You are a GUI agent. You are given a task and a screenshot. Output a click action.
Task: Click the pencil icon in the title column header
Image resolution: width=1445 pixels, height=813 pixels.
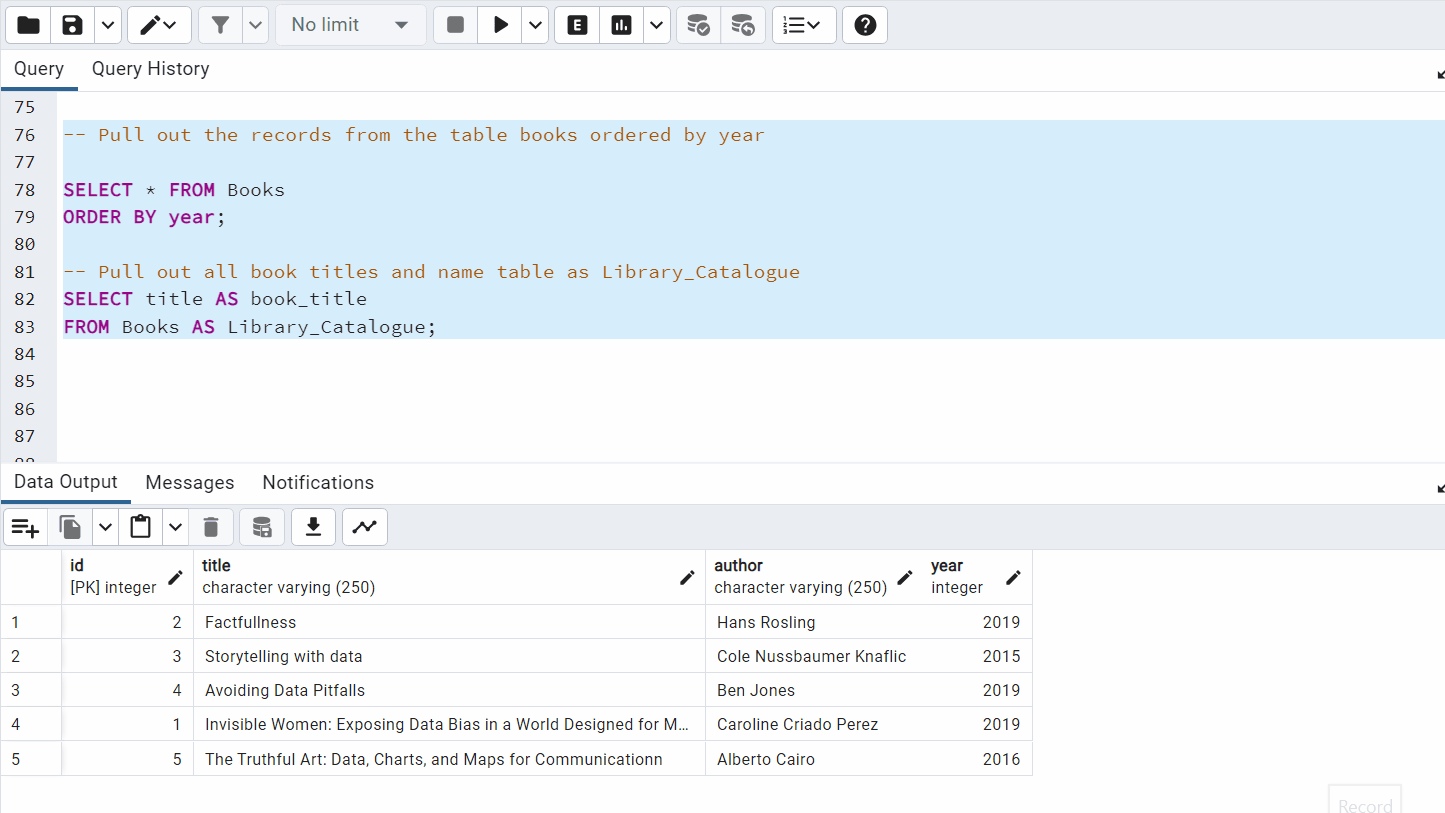pyautogui.click(x=688, y=577)
